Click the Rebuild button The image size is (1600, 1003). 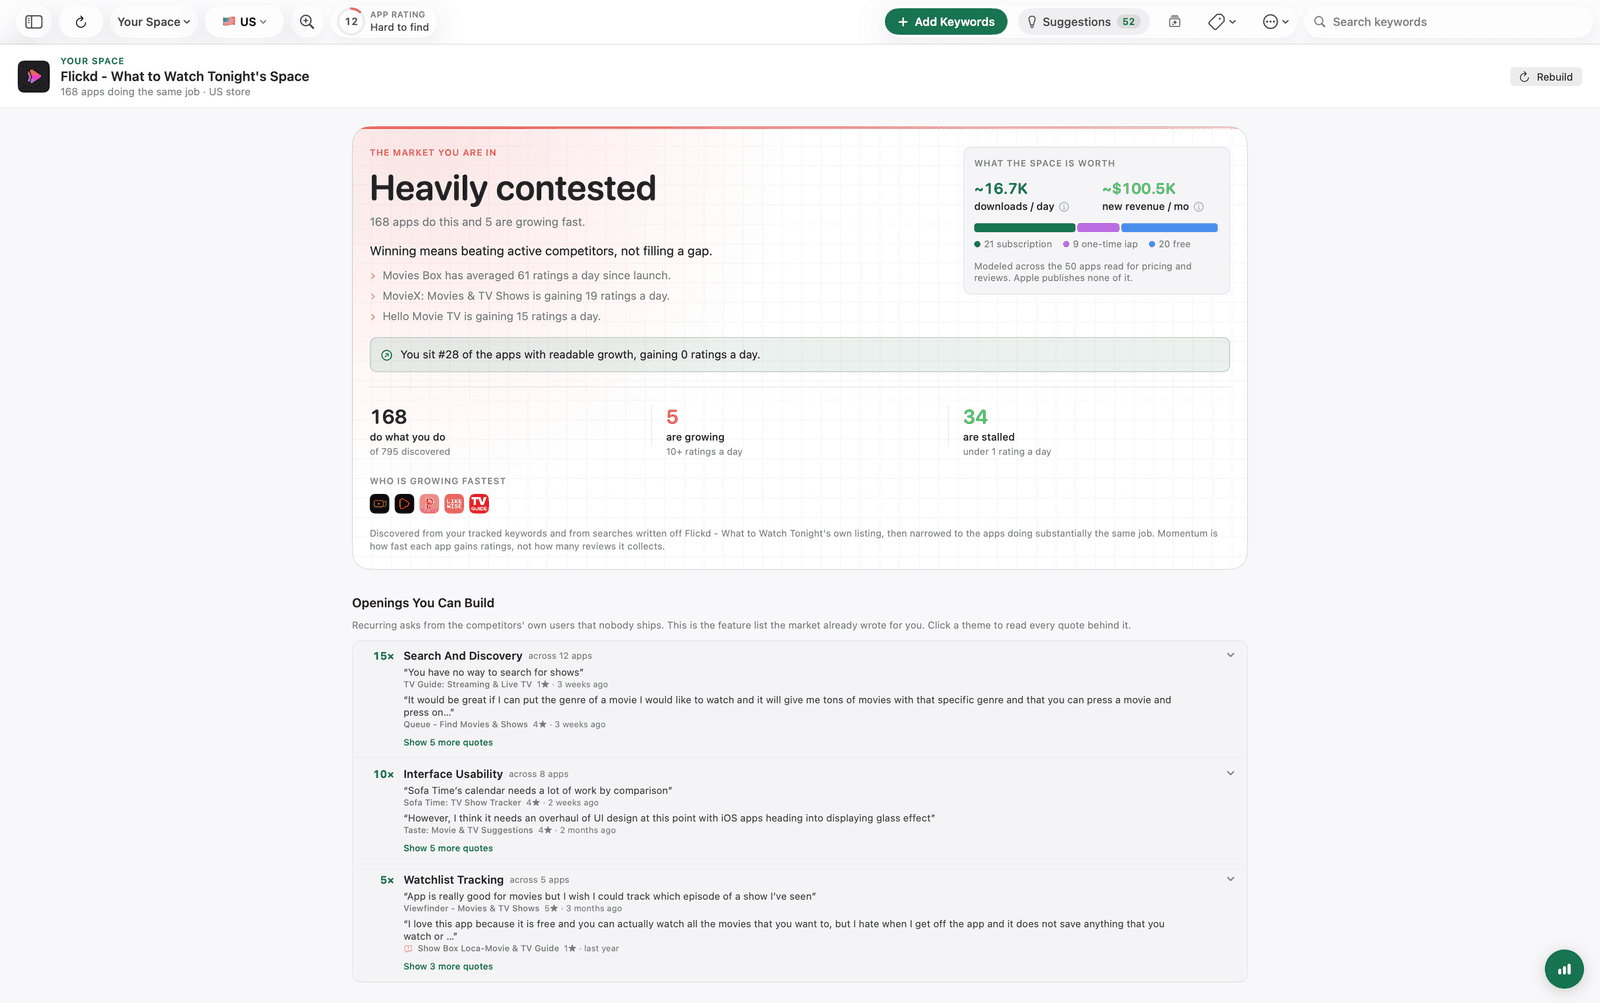pyautogui.click(x=1546, y=77)
